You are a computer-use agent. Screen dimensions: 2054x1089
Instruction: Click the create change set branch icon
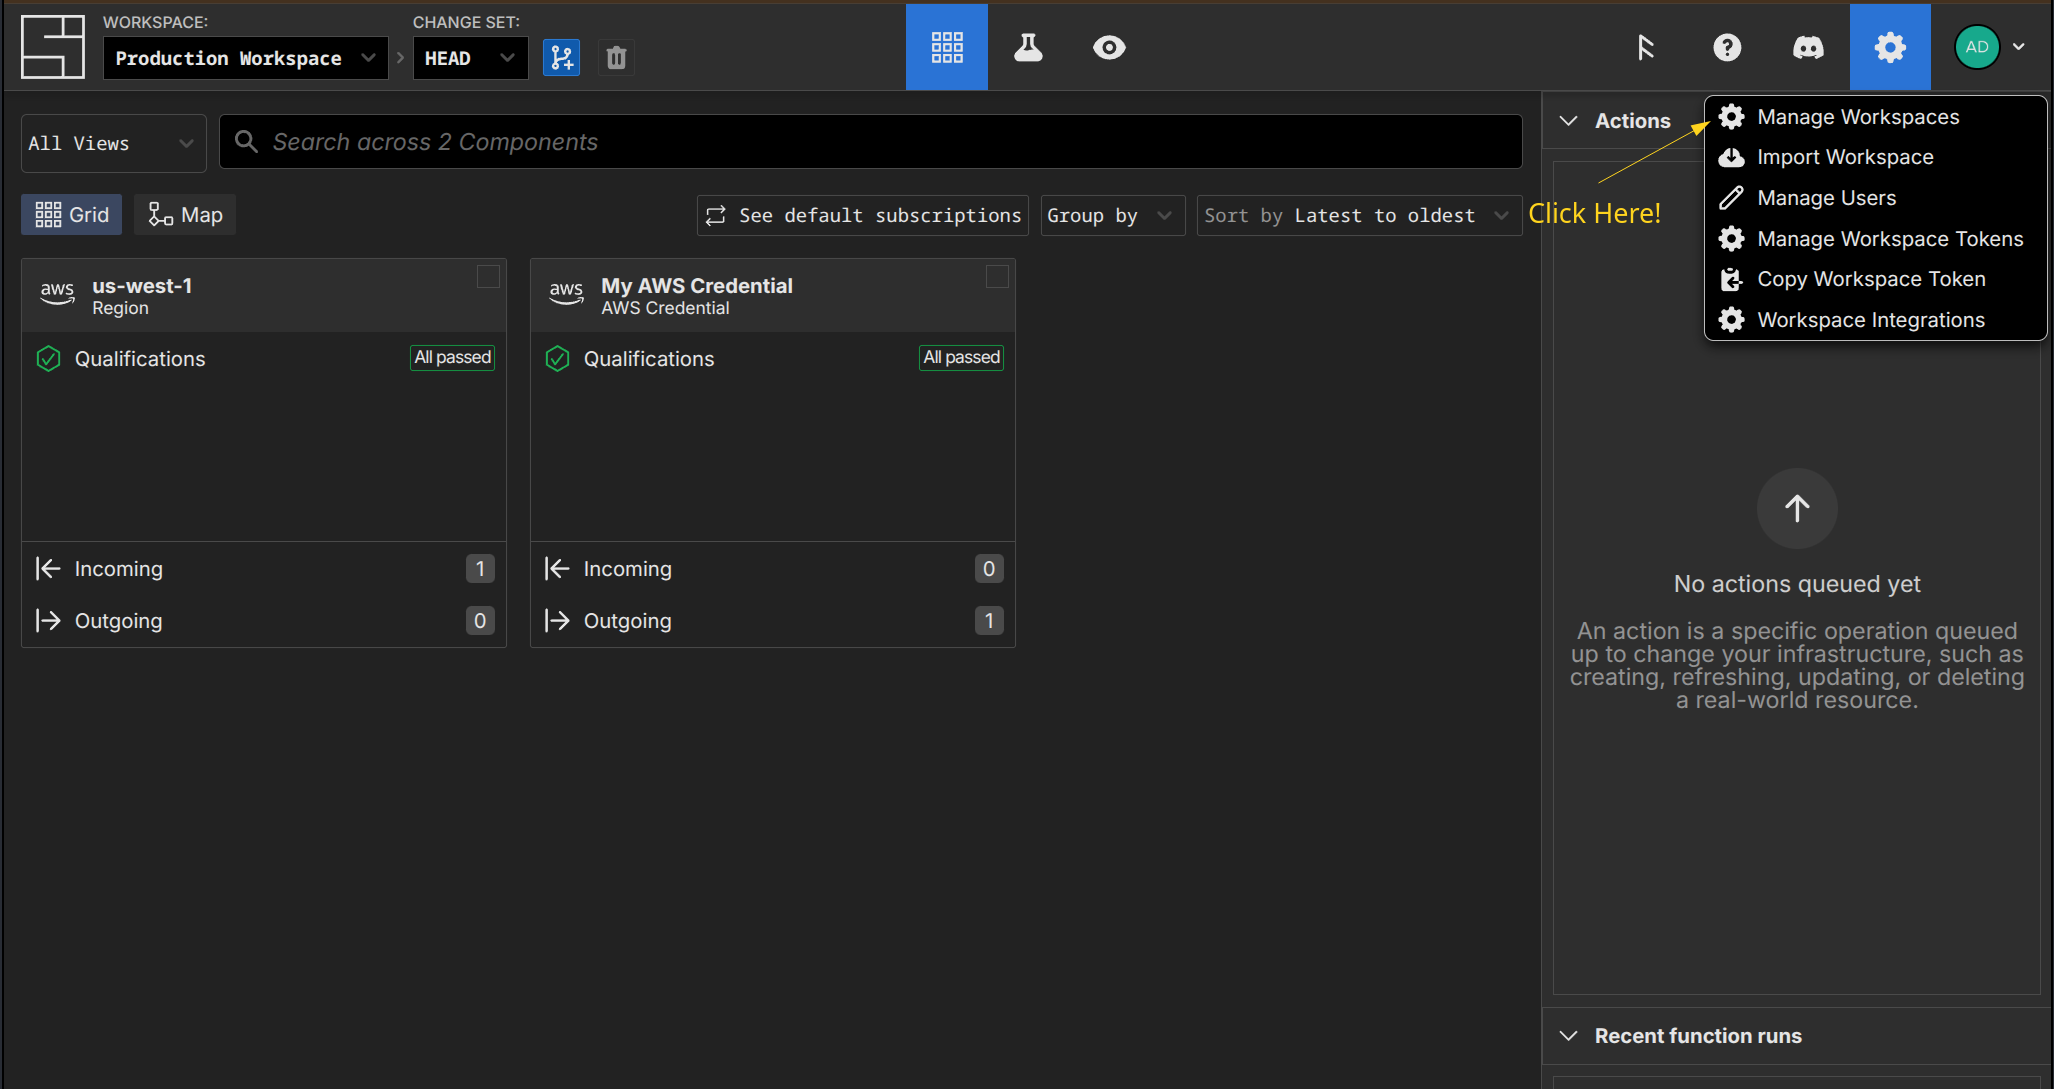[561, 58]
